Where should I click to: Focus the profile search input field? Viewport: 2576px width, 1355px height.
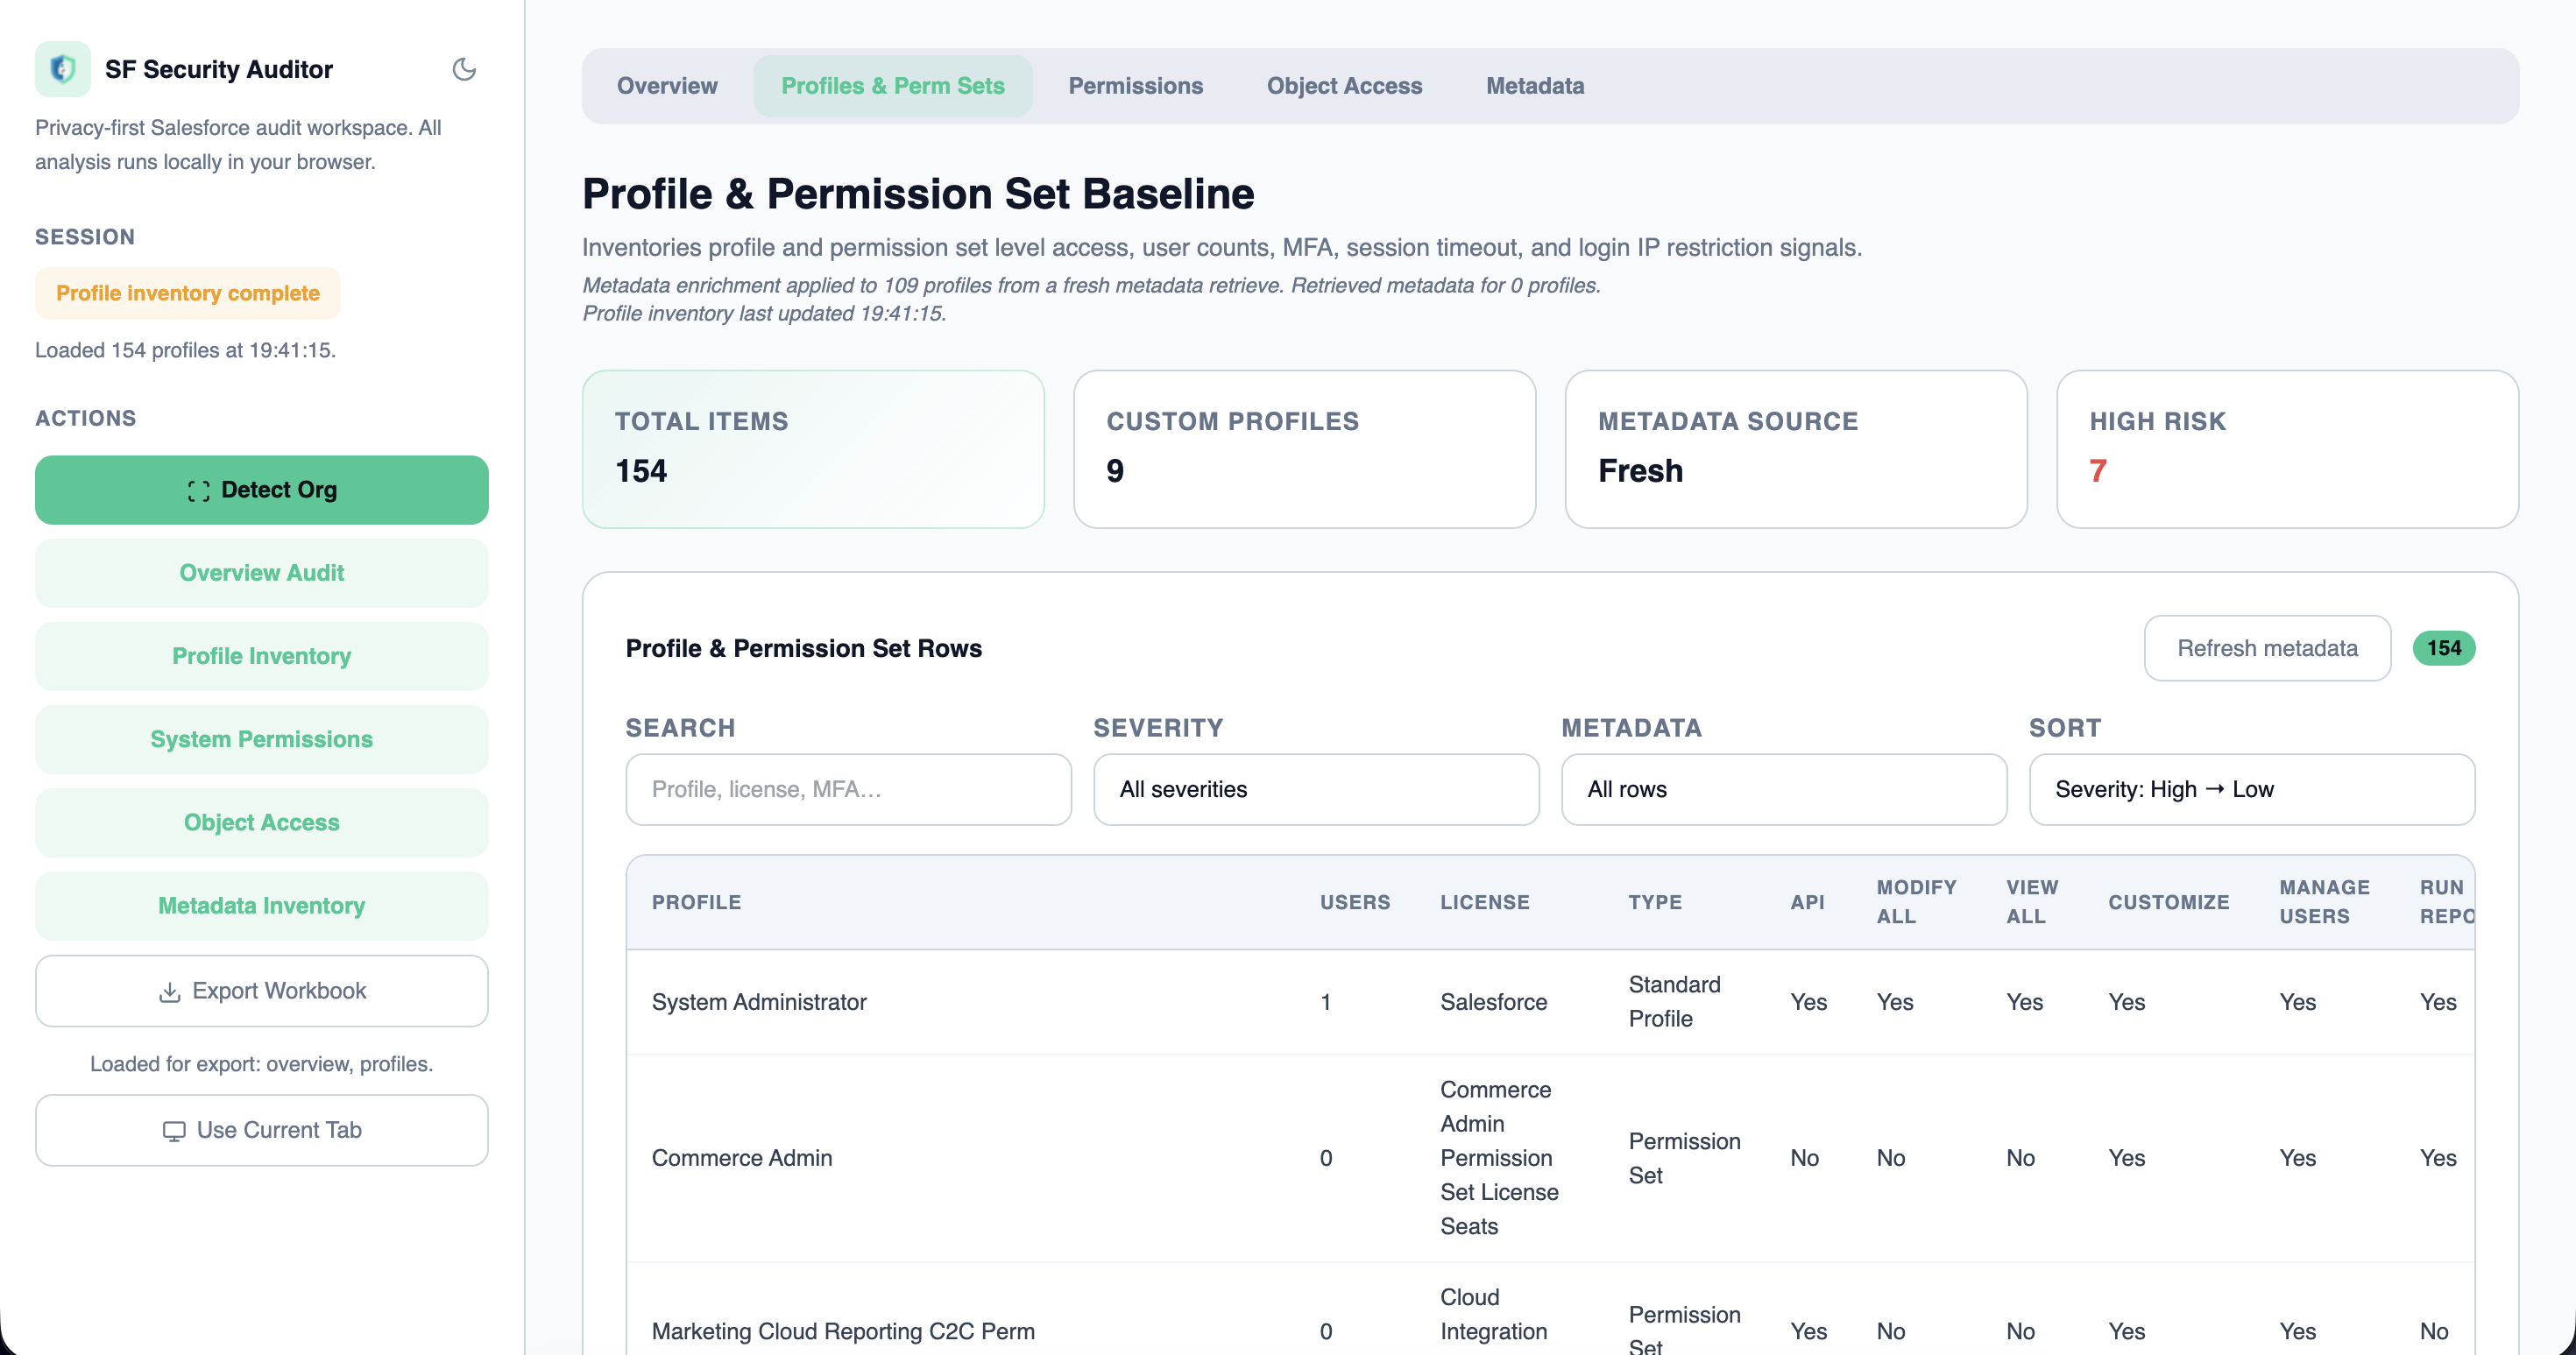[848, 789]
